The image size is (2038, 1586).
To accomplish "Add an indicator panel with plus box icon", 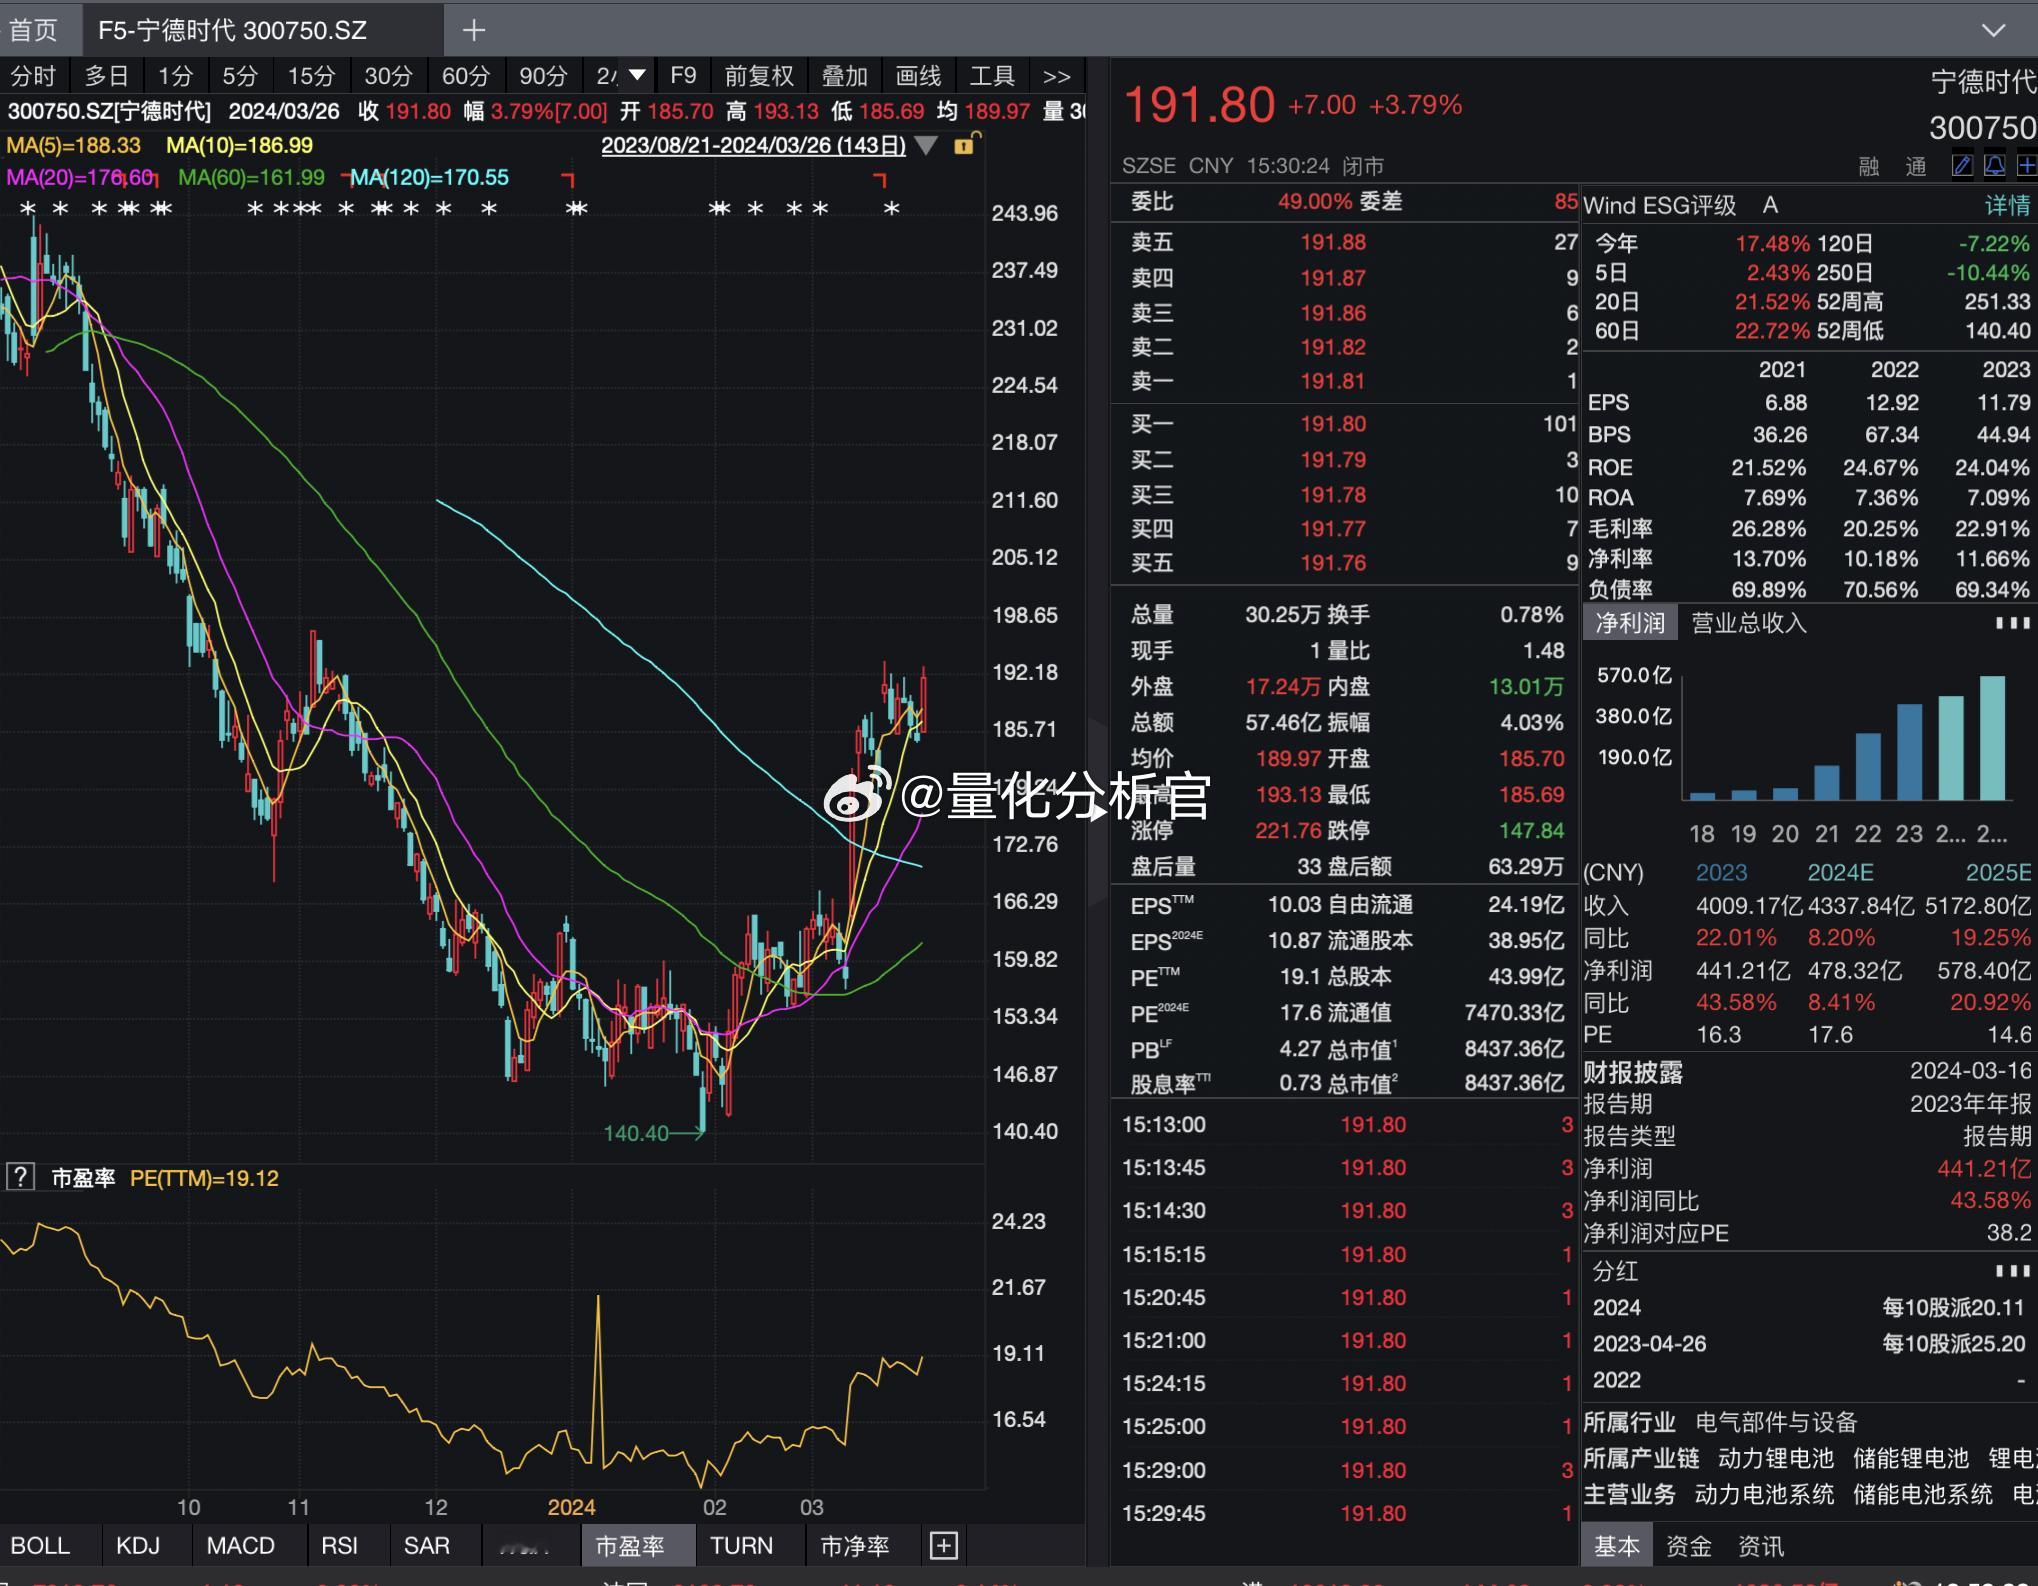I will [x=943, y=1545].
